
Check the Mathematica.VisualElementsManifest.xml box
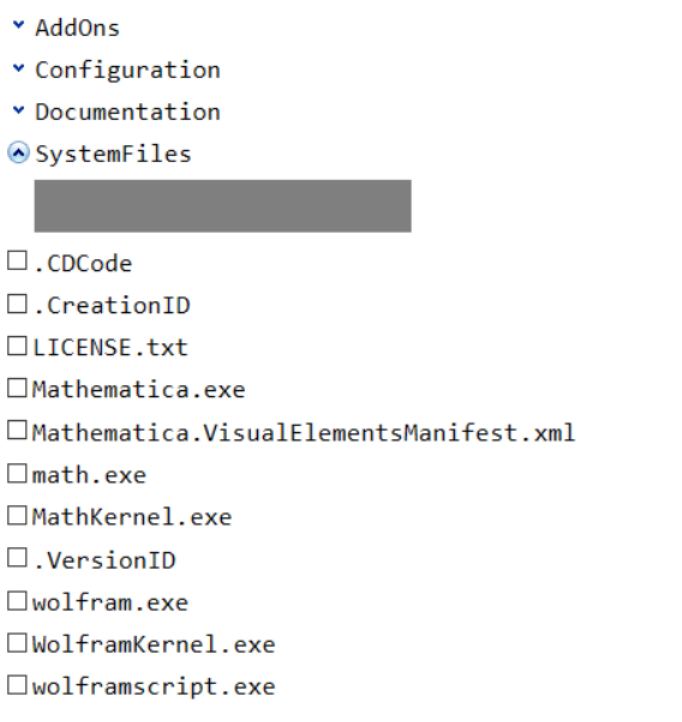pyautogui.click(x=17, y=432)
